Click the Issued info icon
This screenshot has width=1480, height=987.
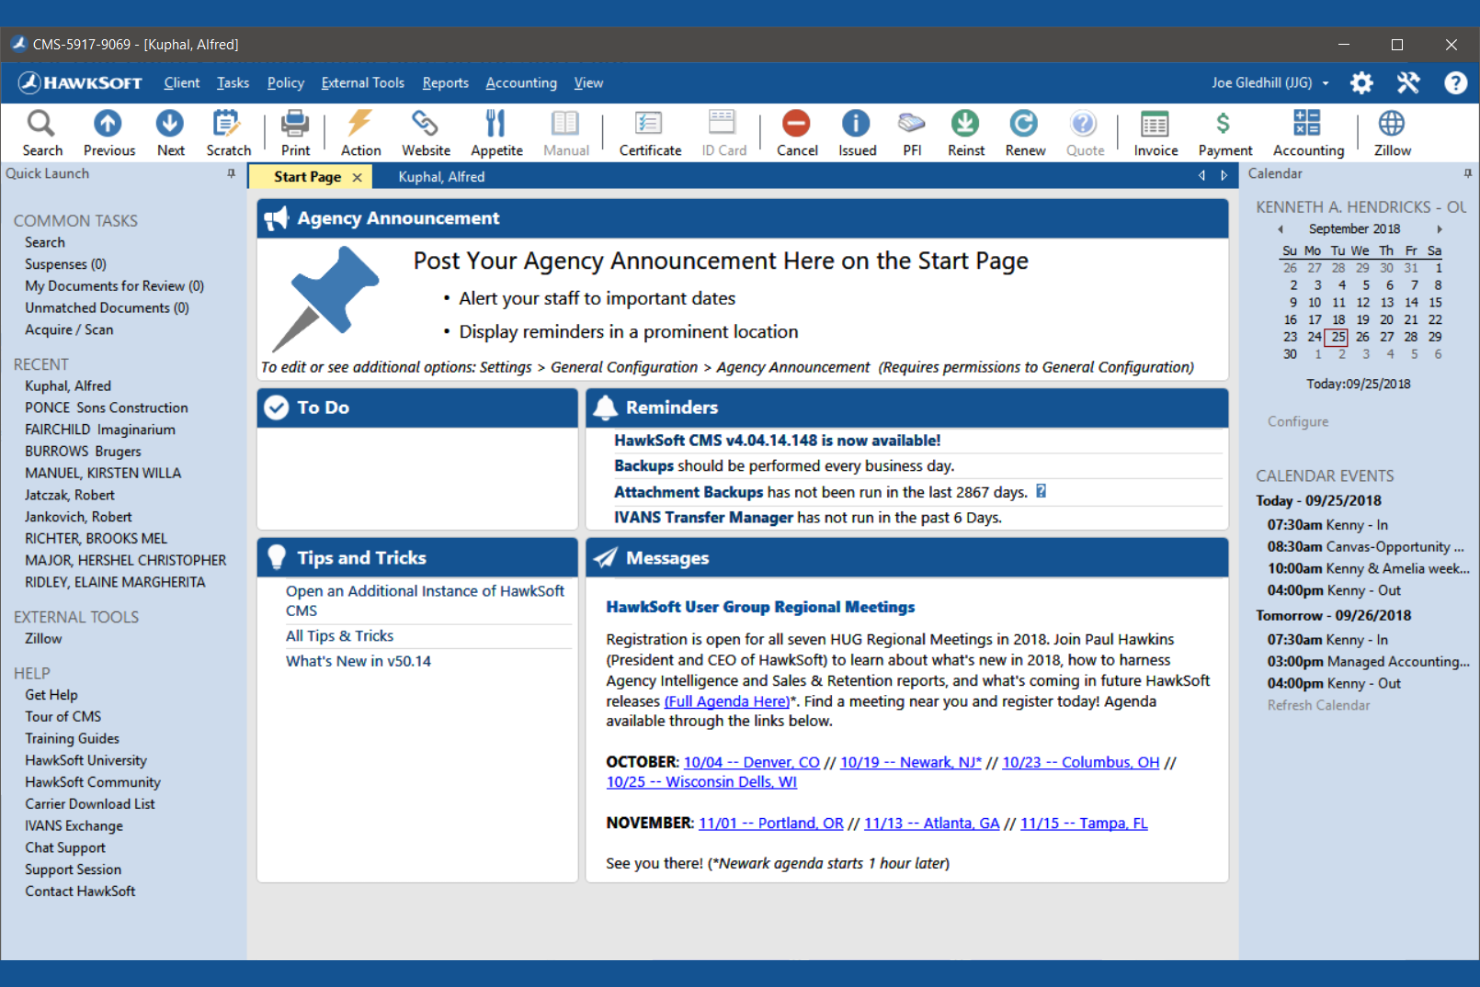[x=857, y=133]
